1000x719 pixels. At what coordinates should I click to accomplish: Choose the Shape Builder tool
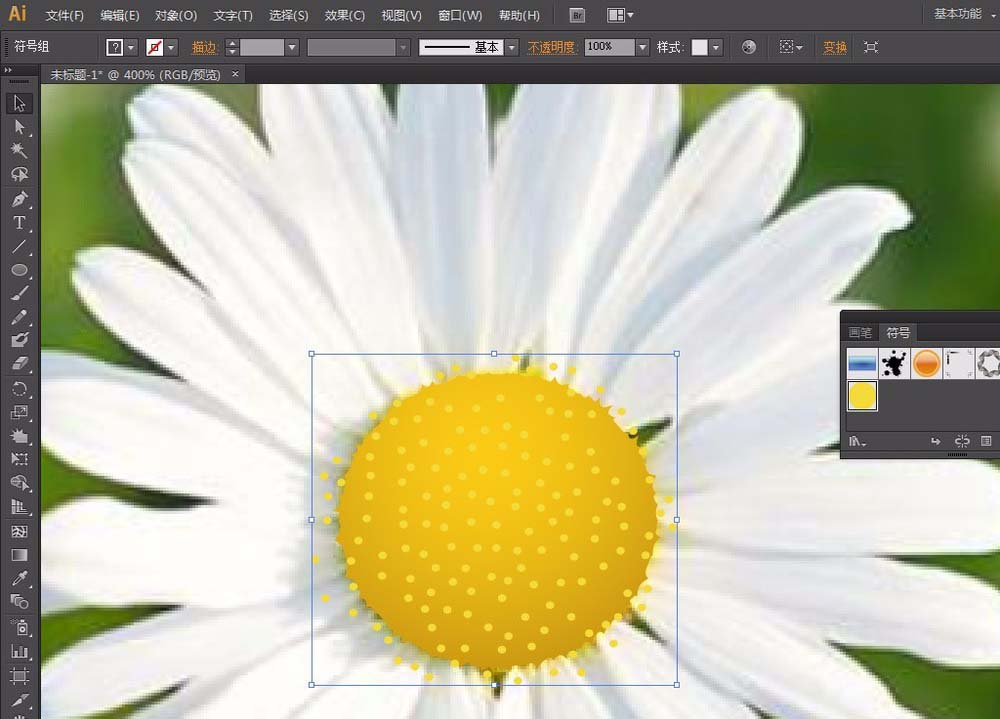pos(19,483)
